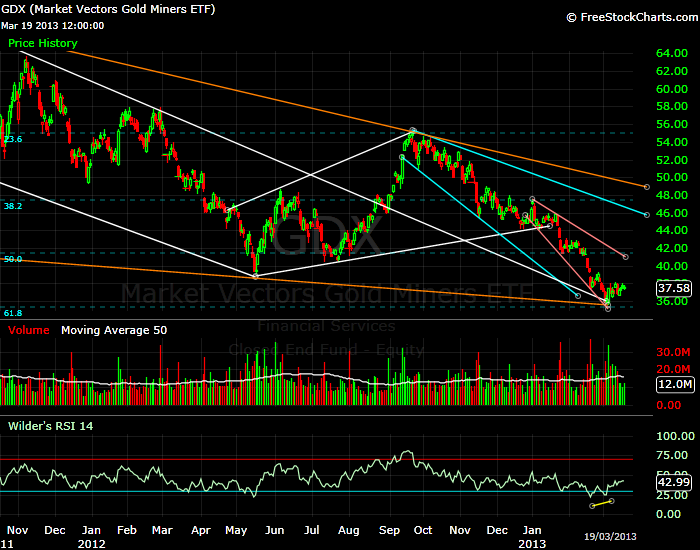Click the 44.00 price axis label
The width and height of the screenshot is (700, 550).
(x=672, y=230)
